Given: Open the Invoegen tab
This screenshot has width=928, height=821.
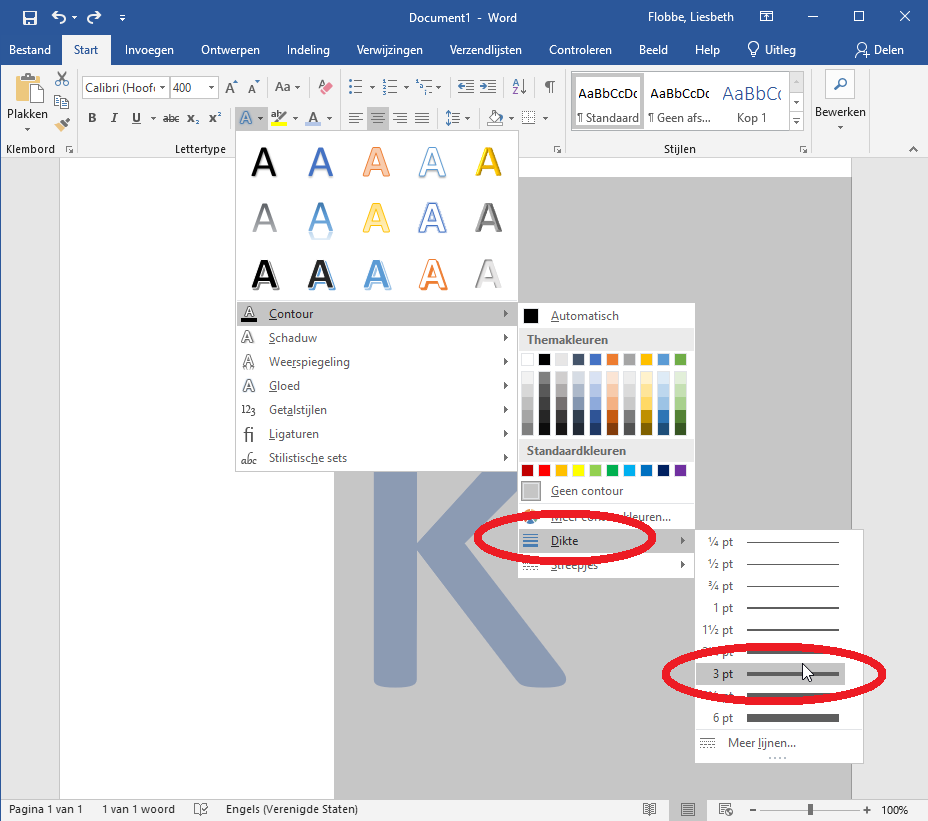Looking at the screenshot, I should [149, 50].
